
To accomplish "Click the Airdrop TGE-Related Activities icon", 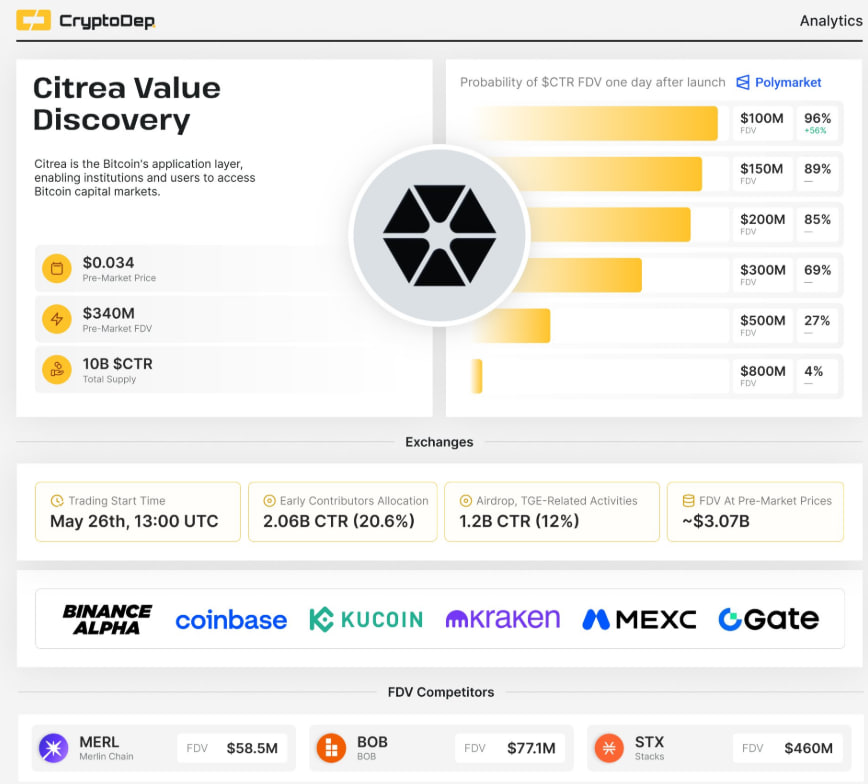I will [466, 501].
